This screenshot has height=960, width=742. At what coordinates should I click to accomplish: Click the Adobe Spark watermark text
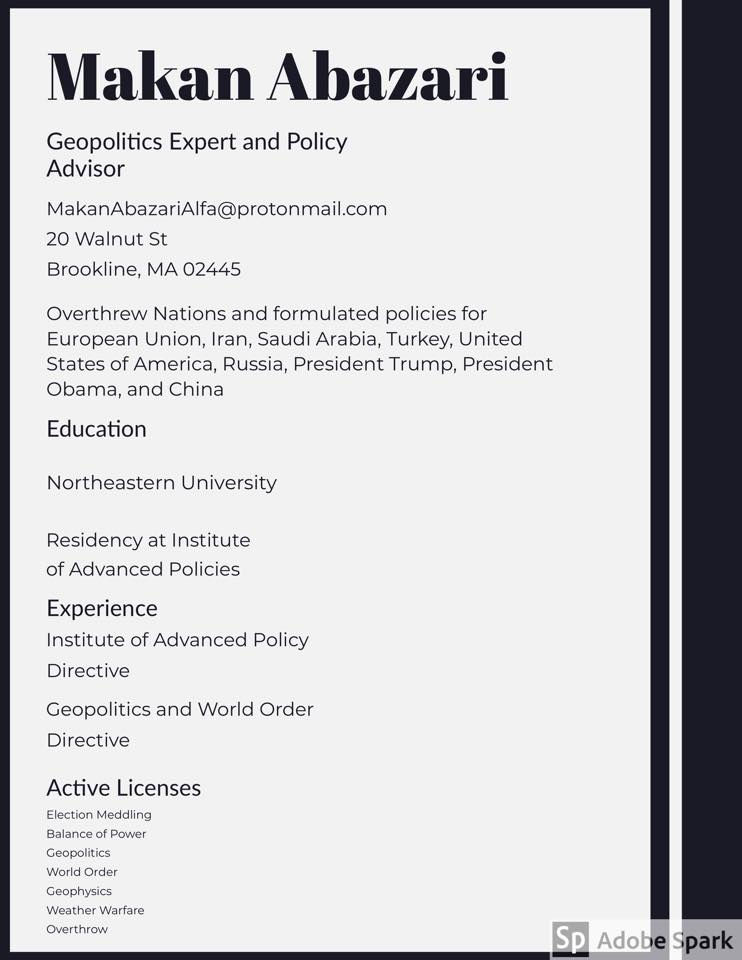tap(665, 941)
